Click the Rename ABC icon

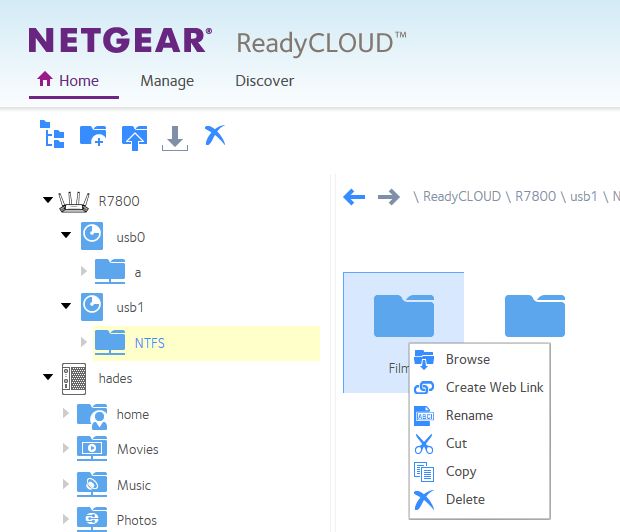click(424, 416)
